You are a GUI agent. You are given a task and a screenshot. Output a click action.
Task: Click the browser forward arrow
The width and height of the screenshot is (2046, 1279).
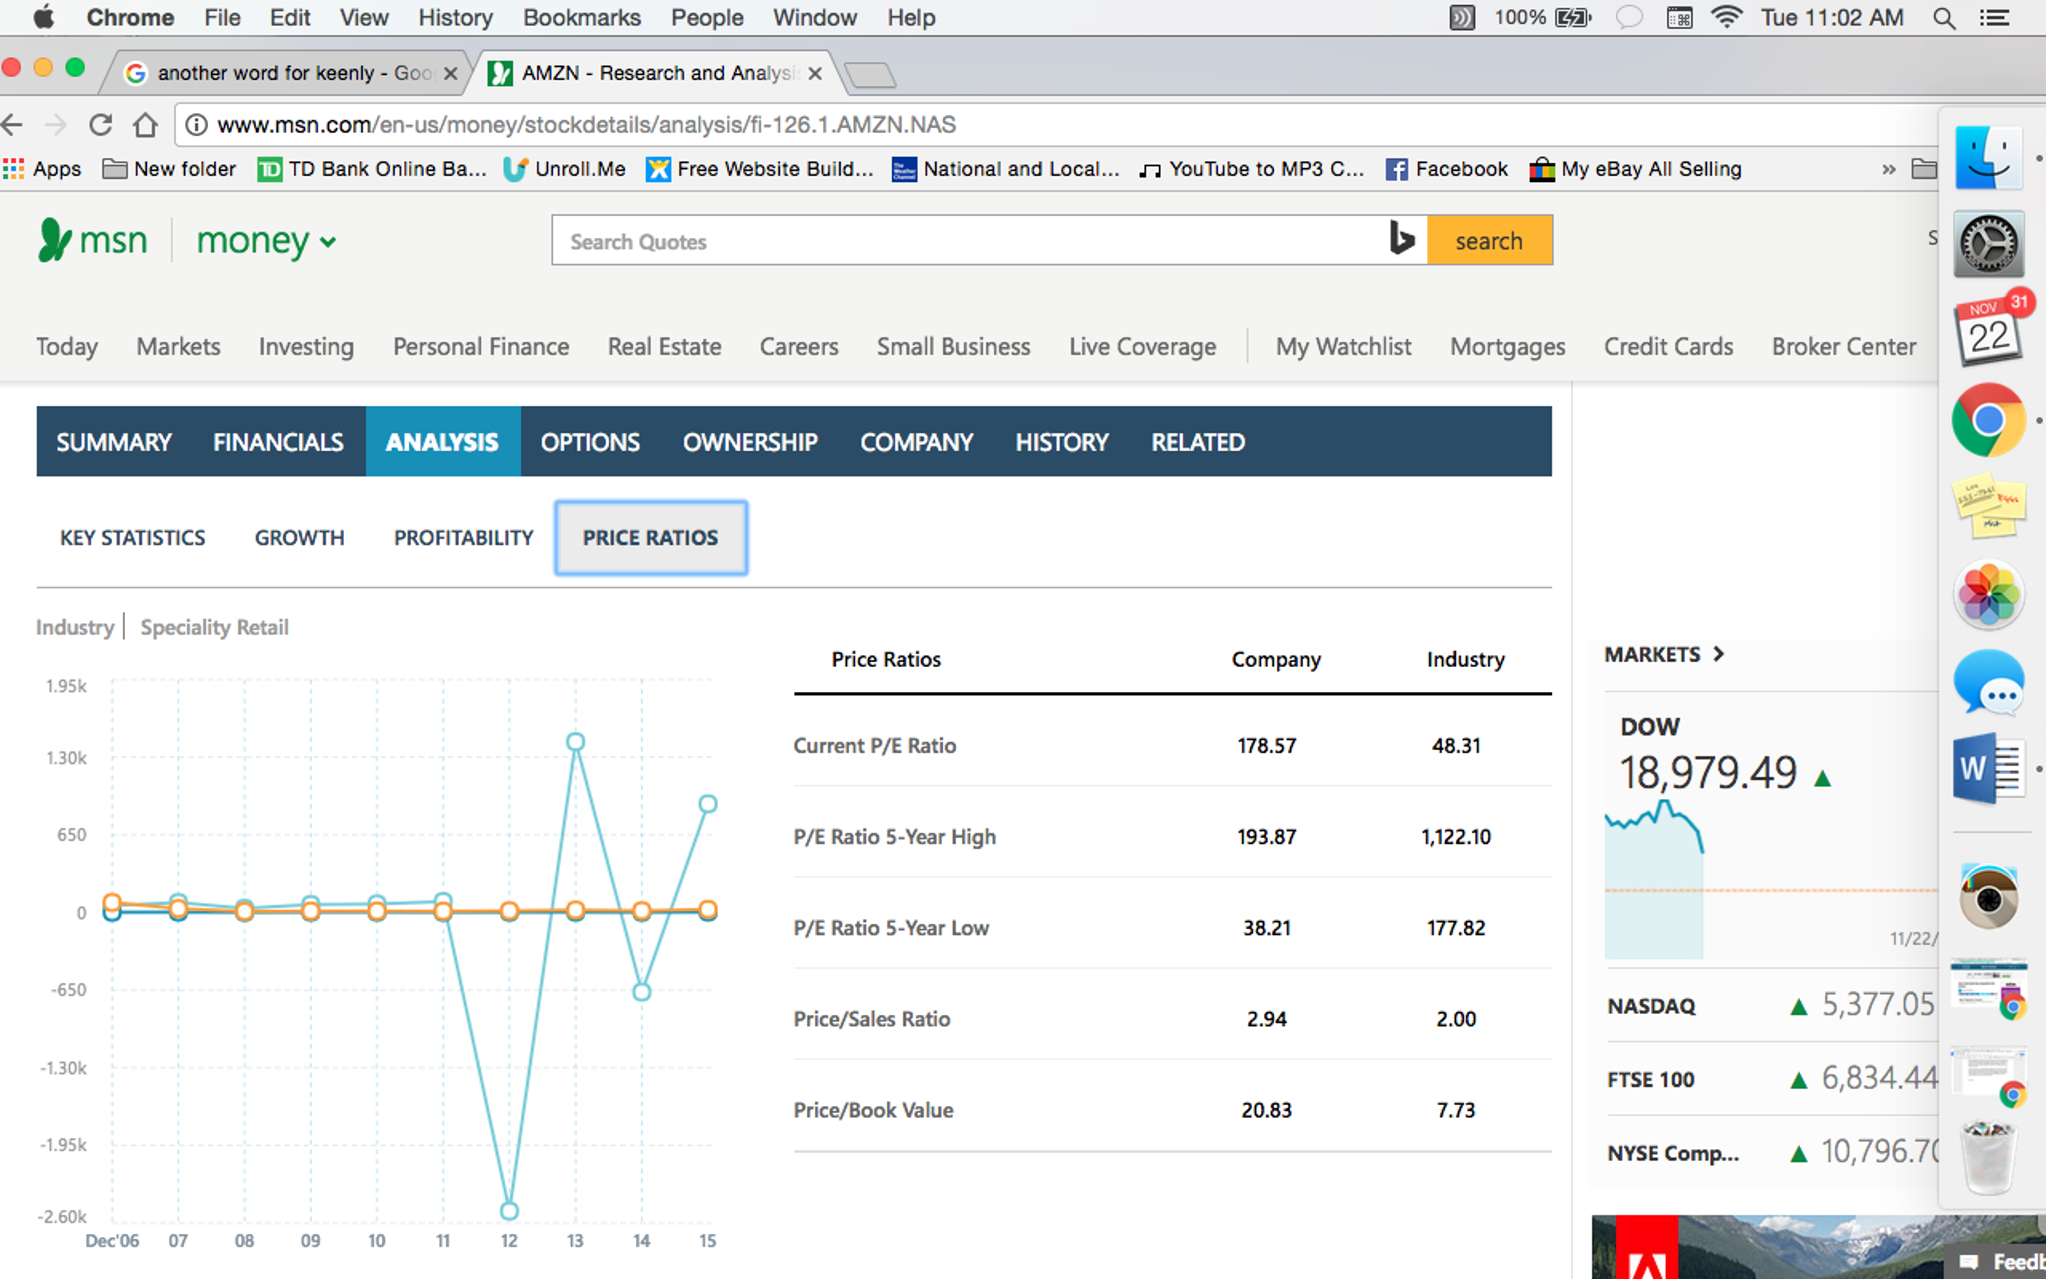click(x=56, y=125)
